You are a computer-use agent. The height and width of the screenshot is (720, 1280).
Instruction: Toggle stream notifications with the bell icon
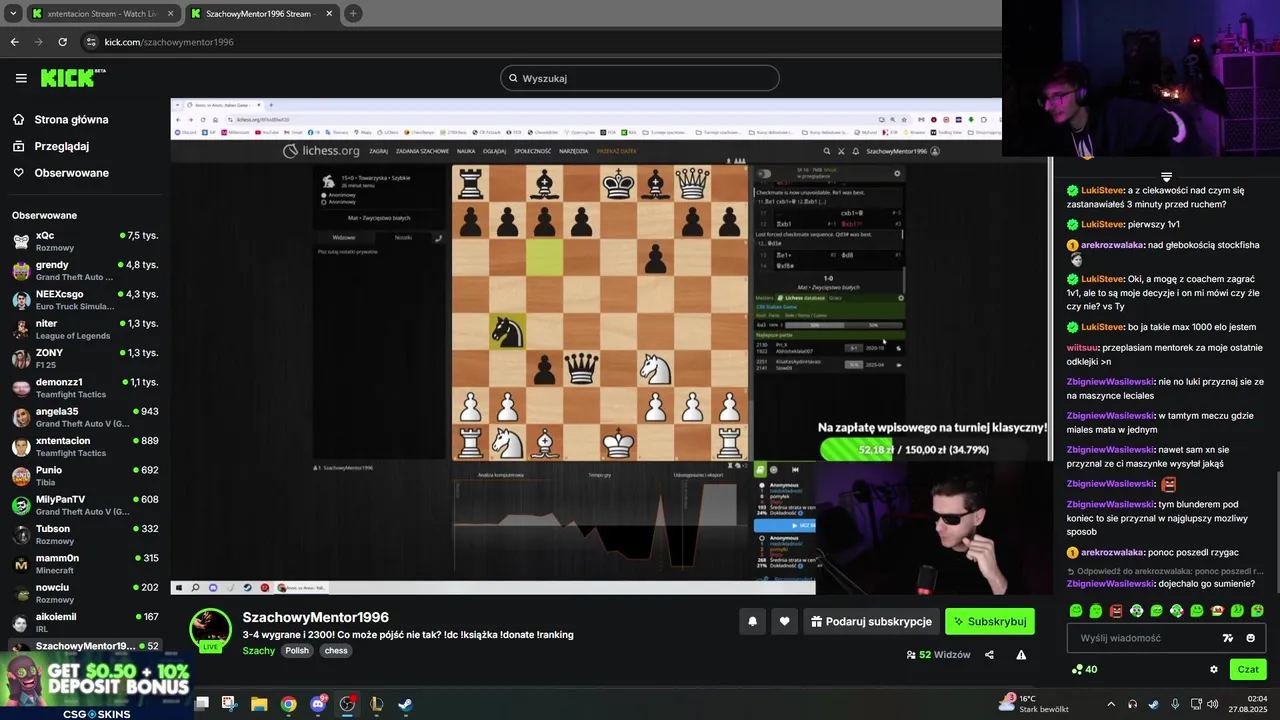tap(752, 621)
